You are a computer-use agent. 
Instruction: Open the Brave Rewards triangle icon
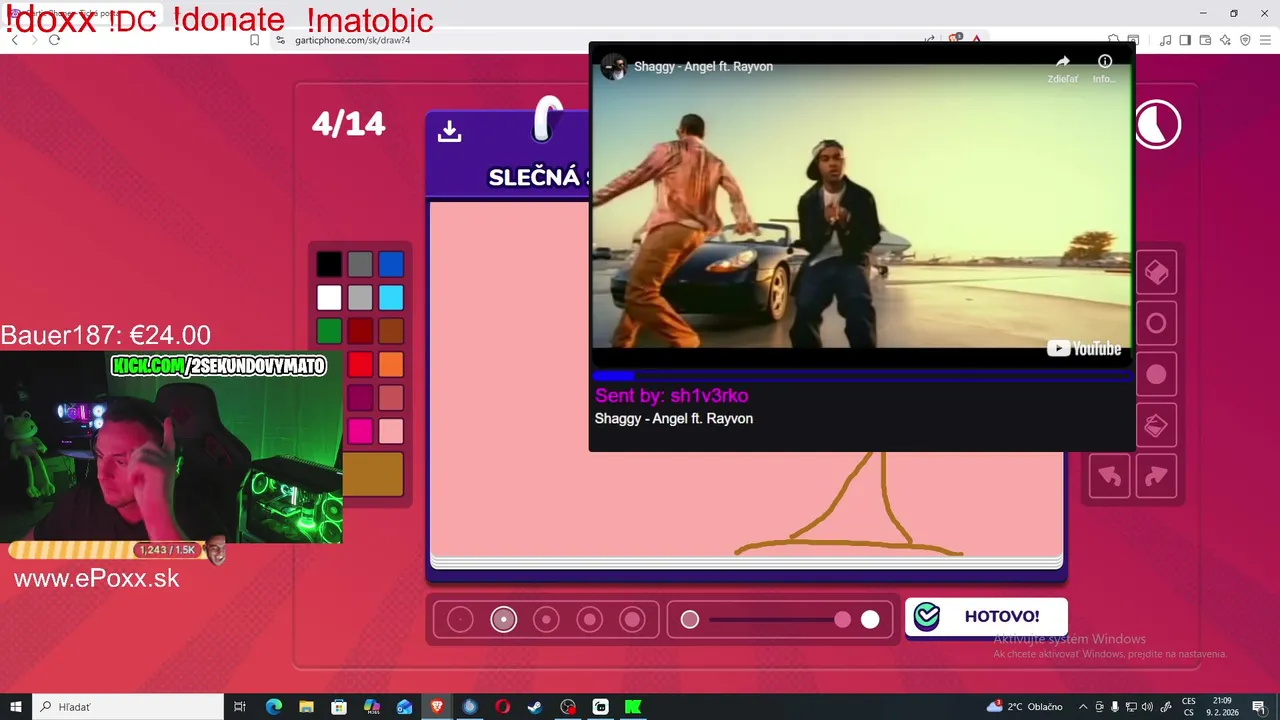976,40
